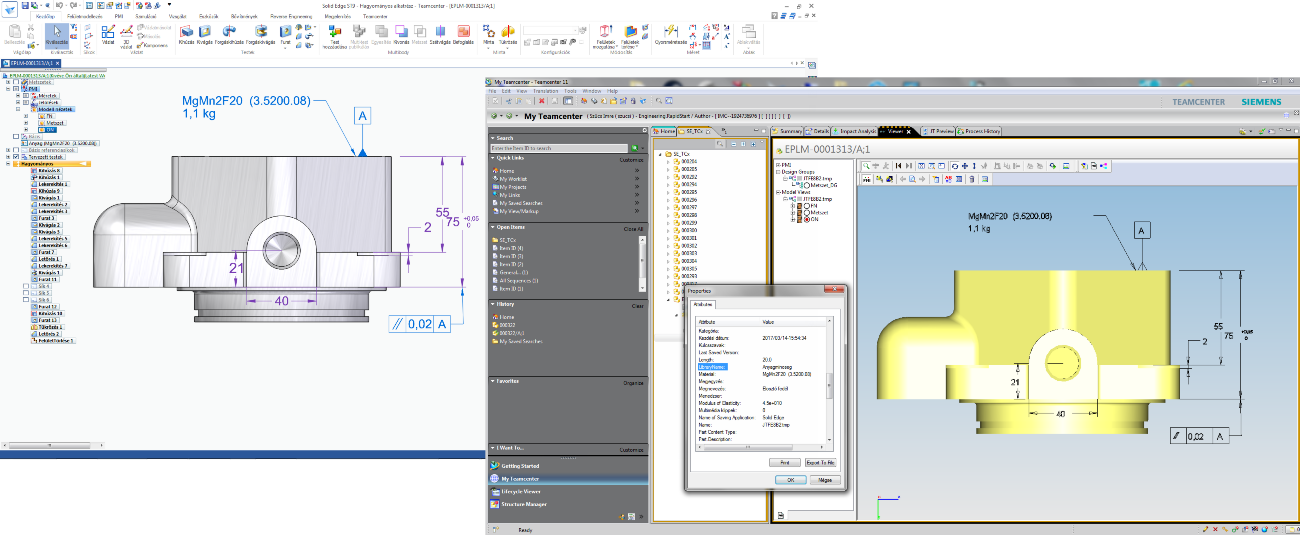Click the Gyorsméretezés smart dimension tool
The height and width of the screenshot is (535, 1300).
click(x=671, y=35)
